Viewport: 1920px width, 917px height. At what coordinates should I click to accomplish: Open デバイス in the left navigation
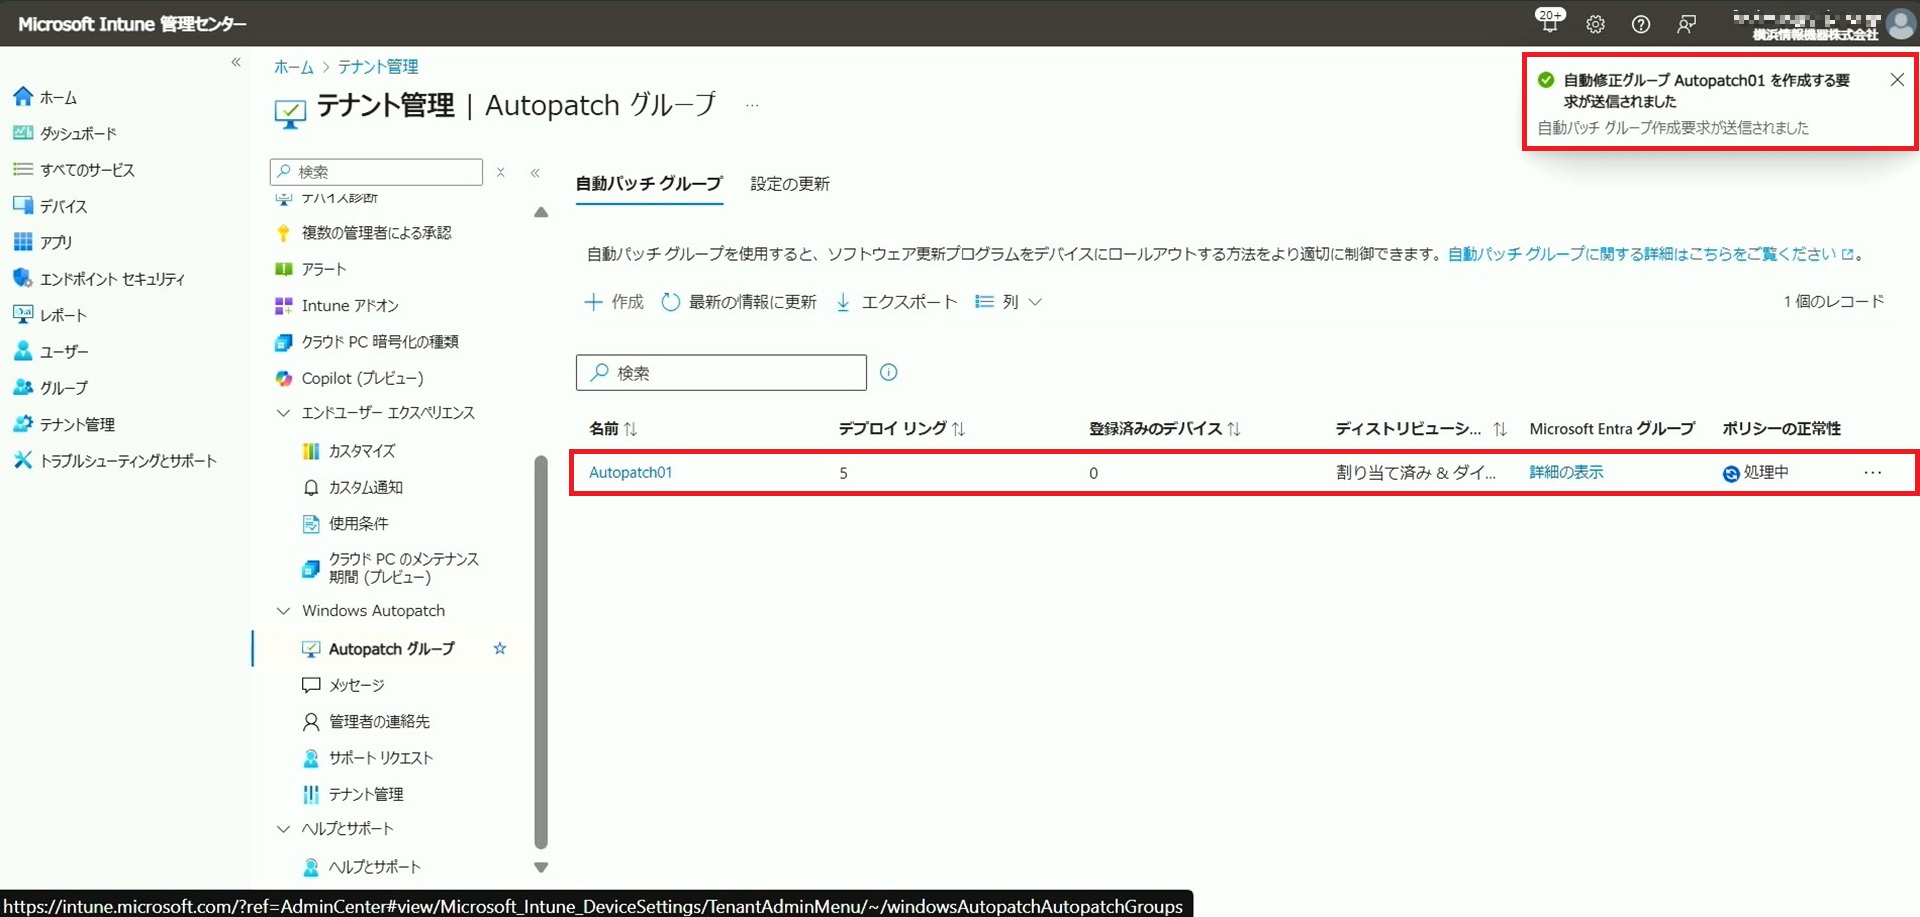63,206
